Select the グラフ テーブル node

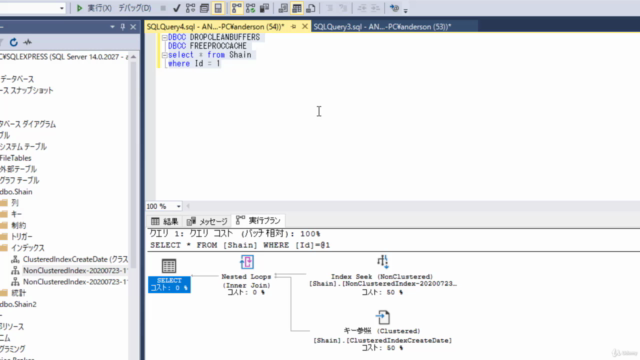(x=20, y=180)
